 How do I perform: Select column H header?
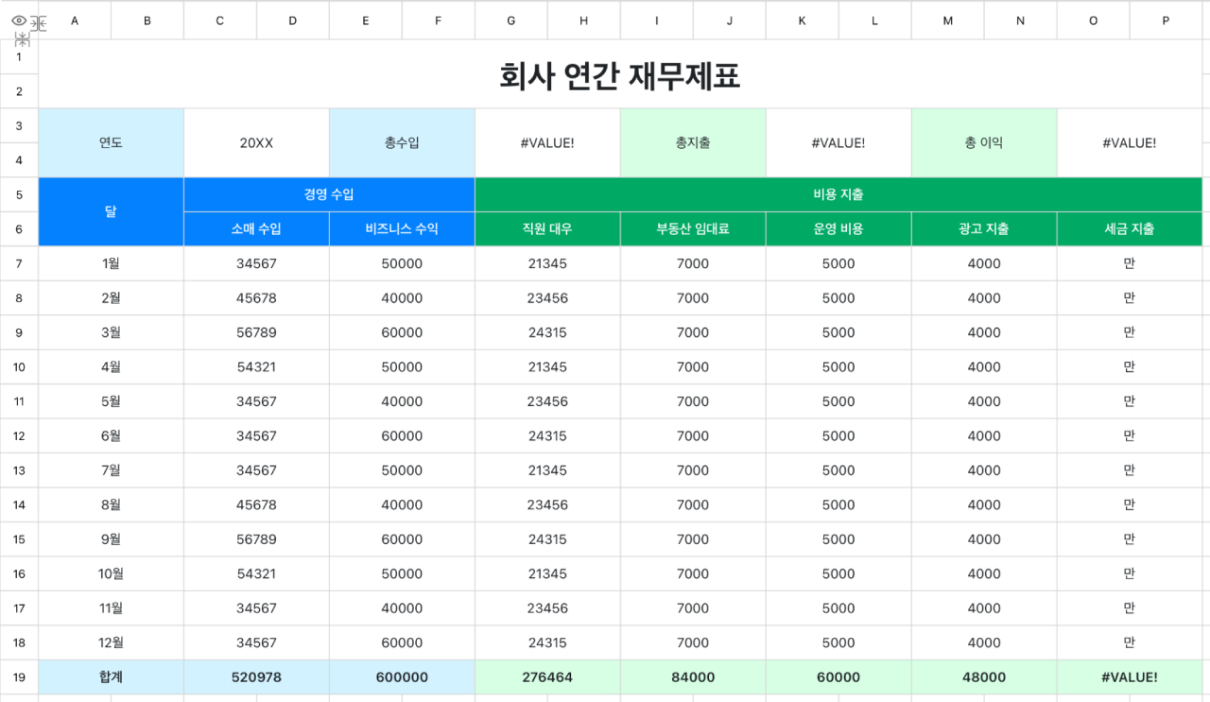584,20
